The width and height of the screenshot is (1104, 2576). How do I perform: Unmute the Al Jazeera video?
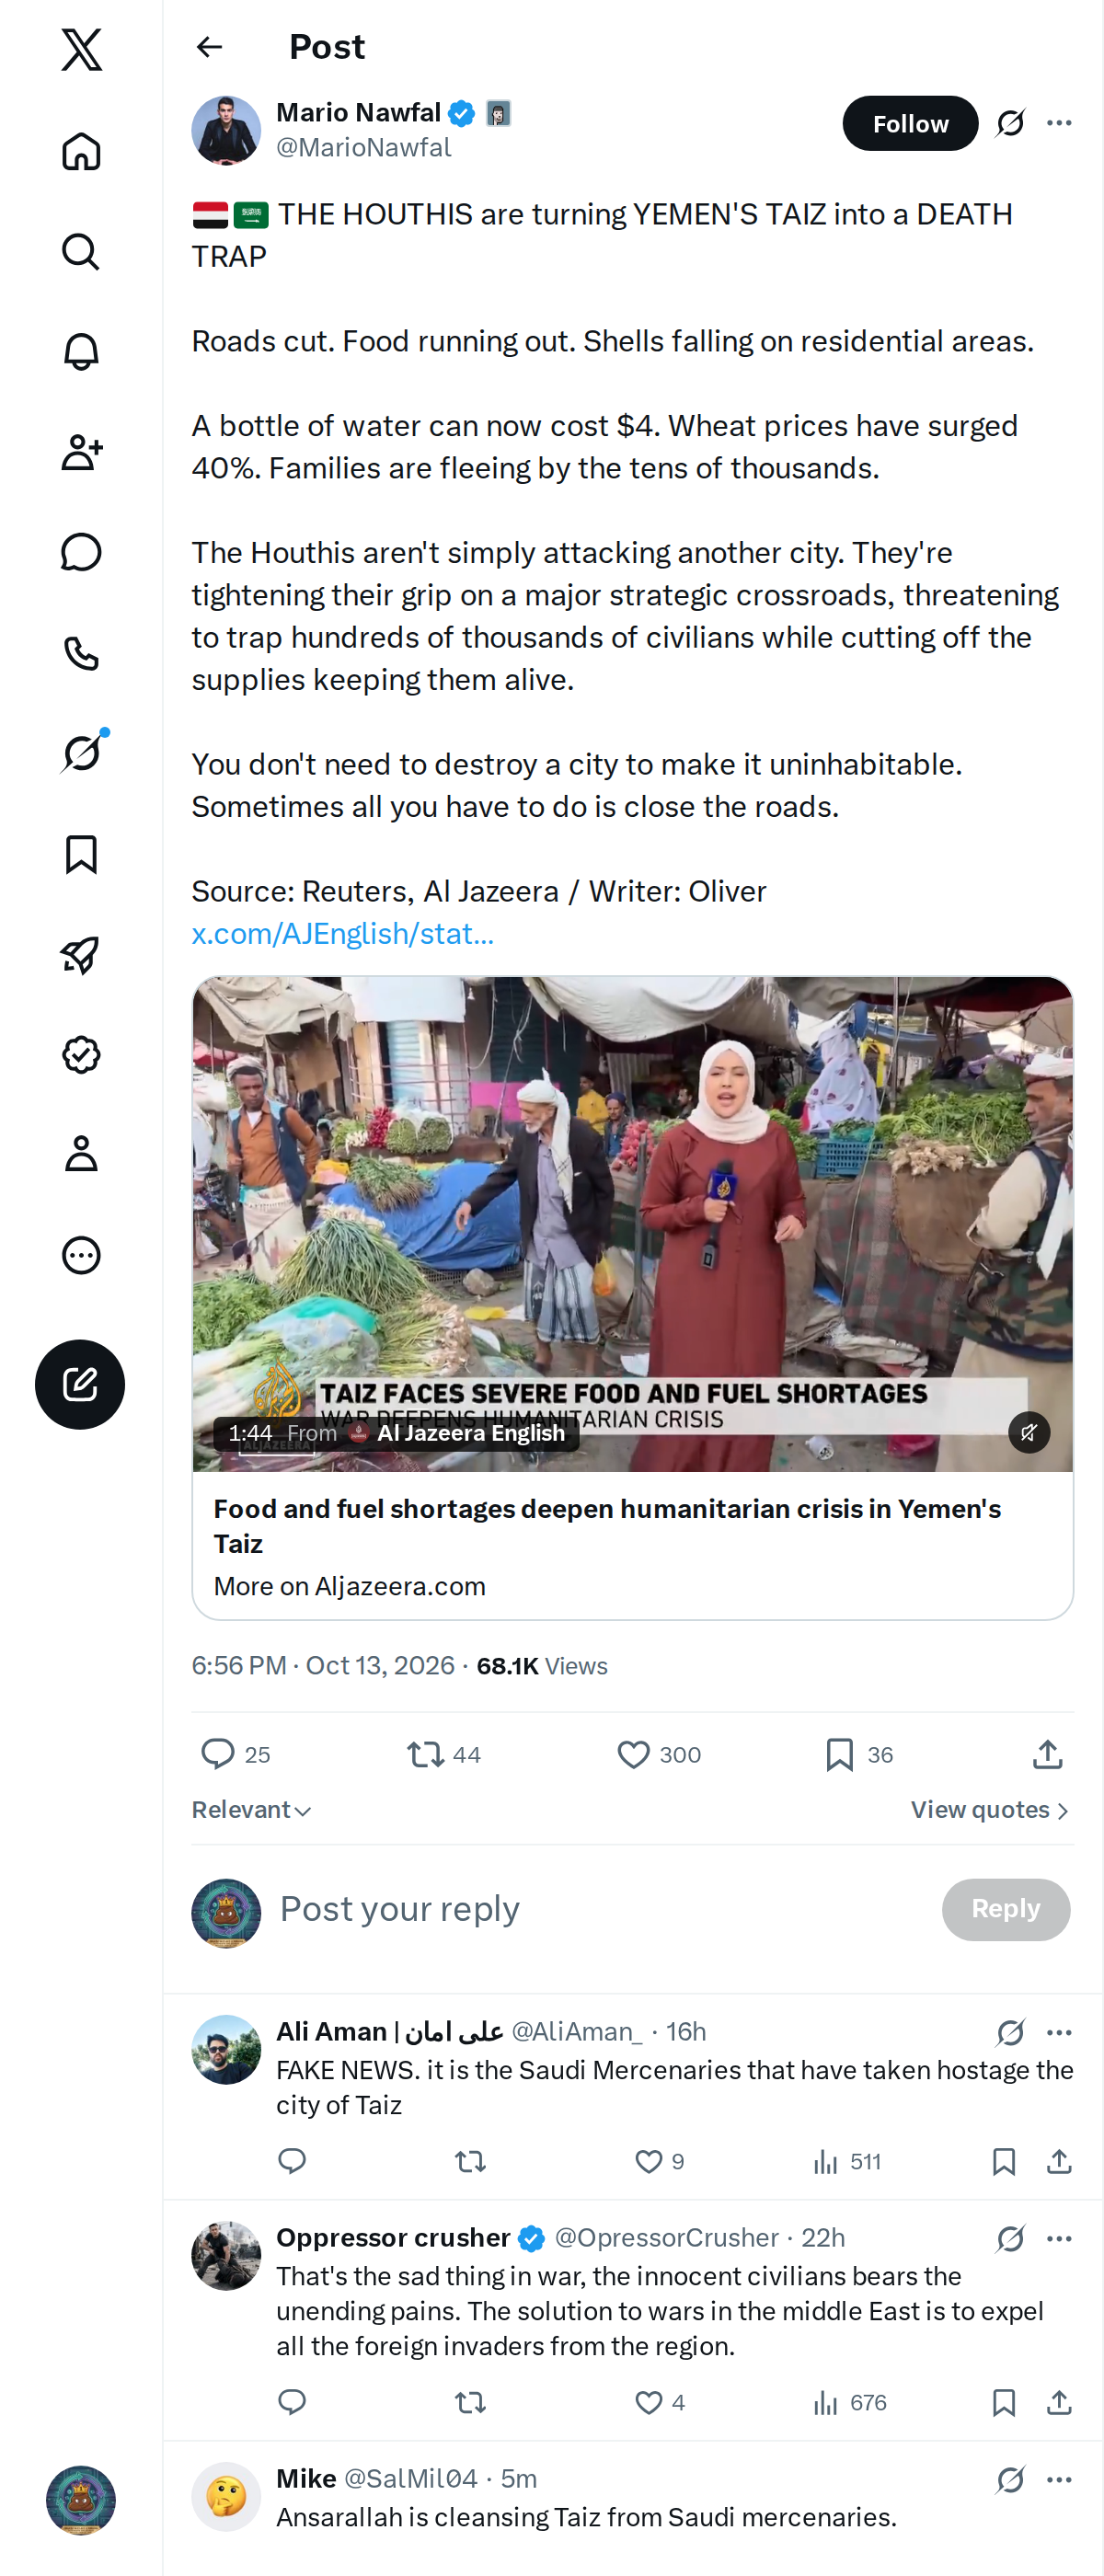click(x=1028, y=1432)
